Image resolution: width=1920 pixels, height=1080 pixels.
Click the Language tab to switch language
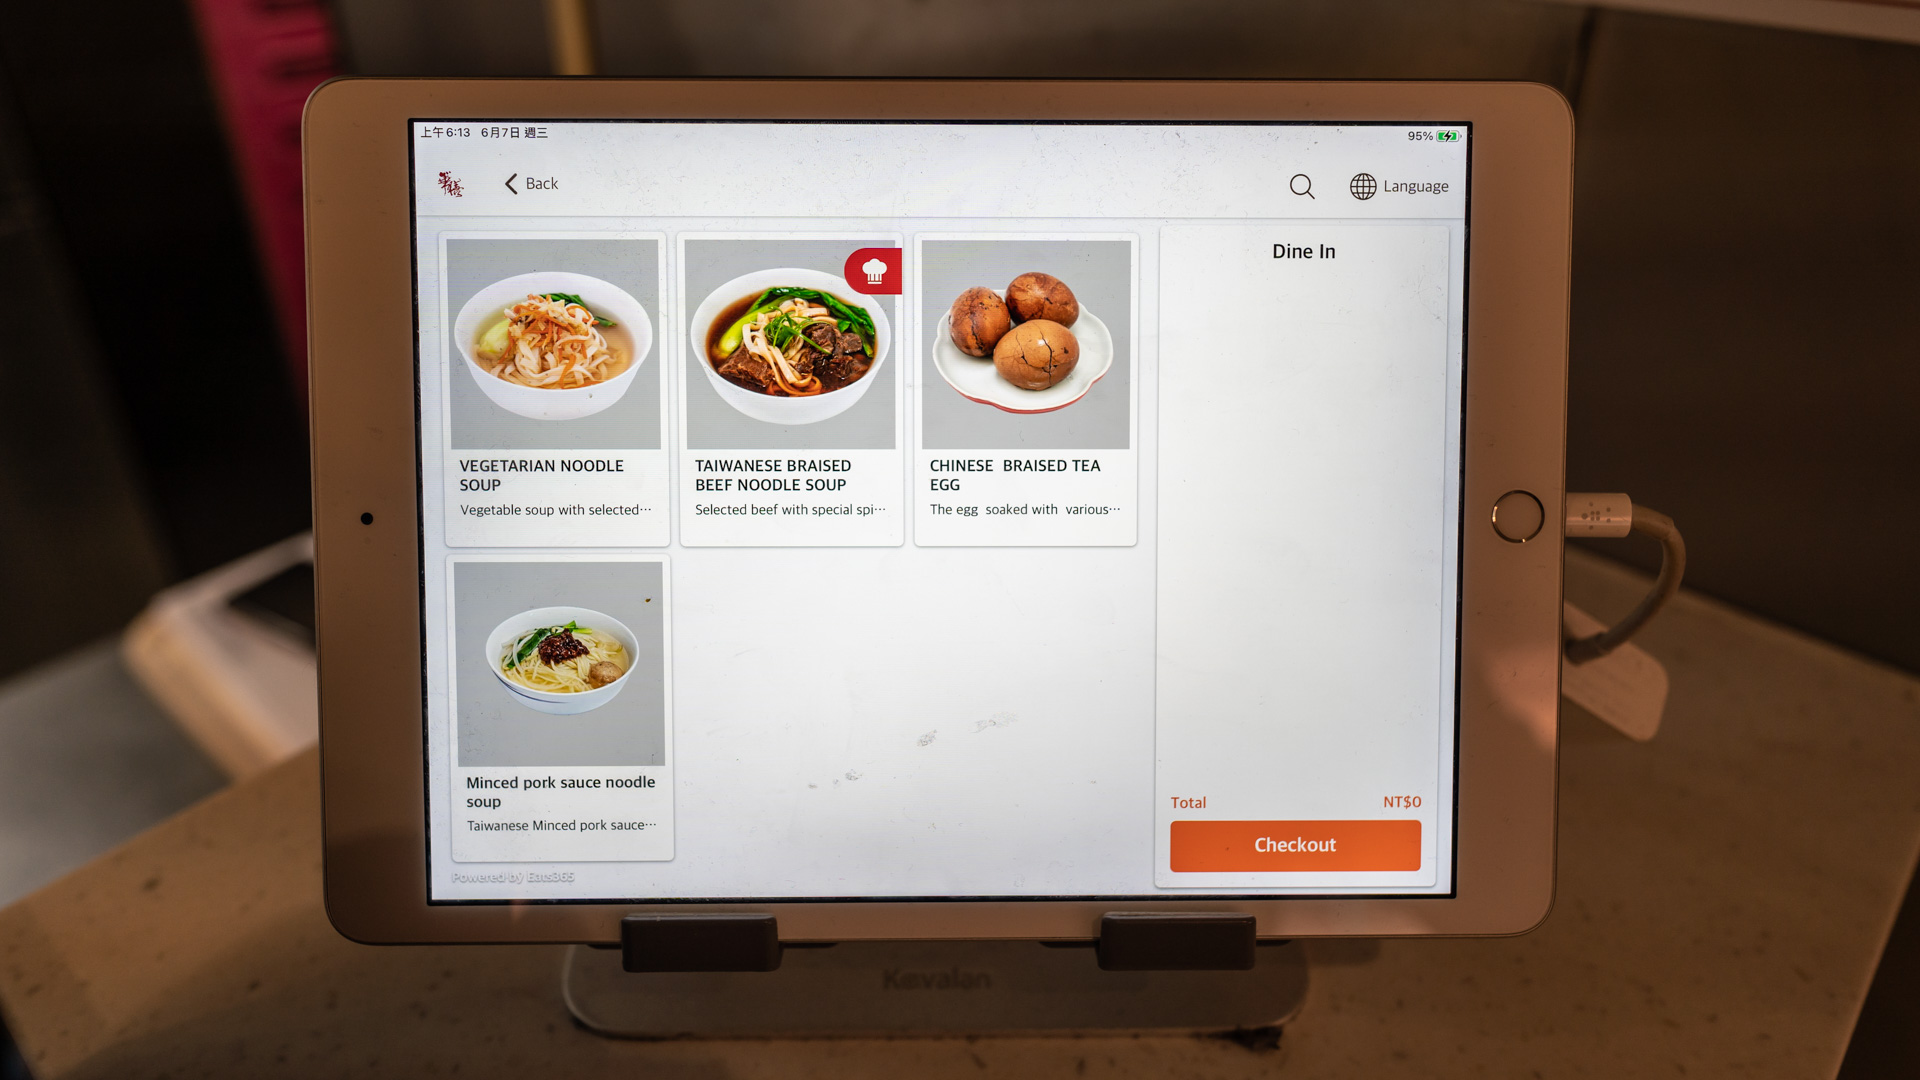pyautogui.click(x=1398, y=185)
